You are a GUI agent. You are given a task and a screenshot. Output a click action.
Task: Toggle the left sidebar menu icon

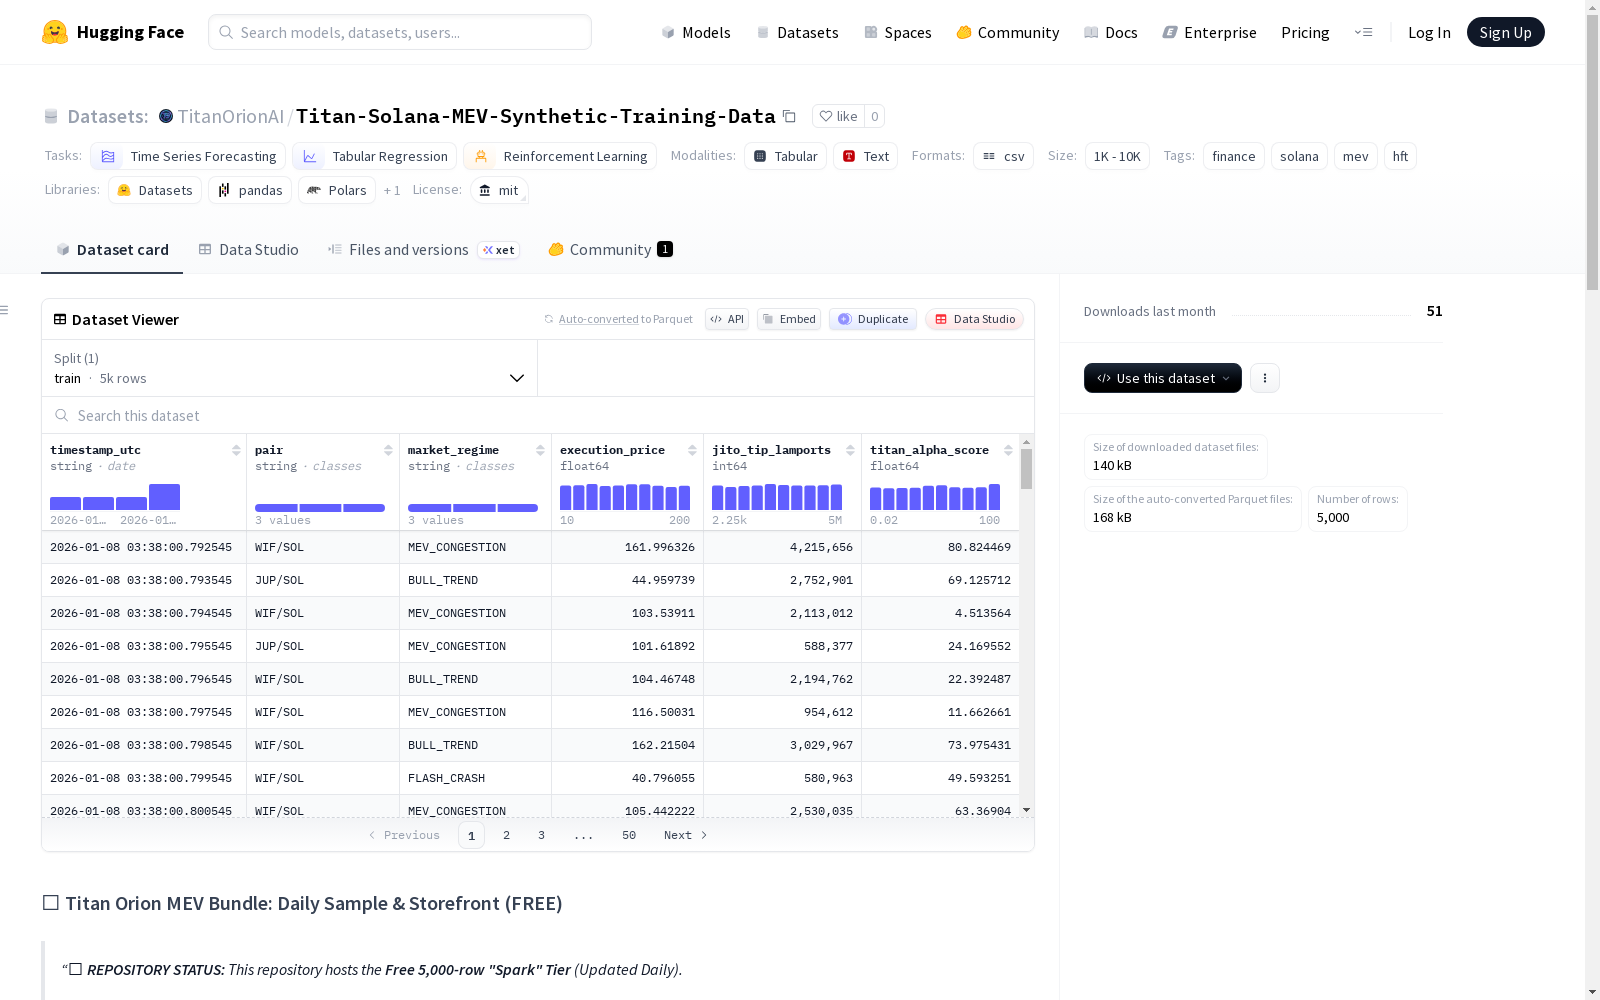(x=5, y=310)
